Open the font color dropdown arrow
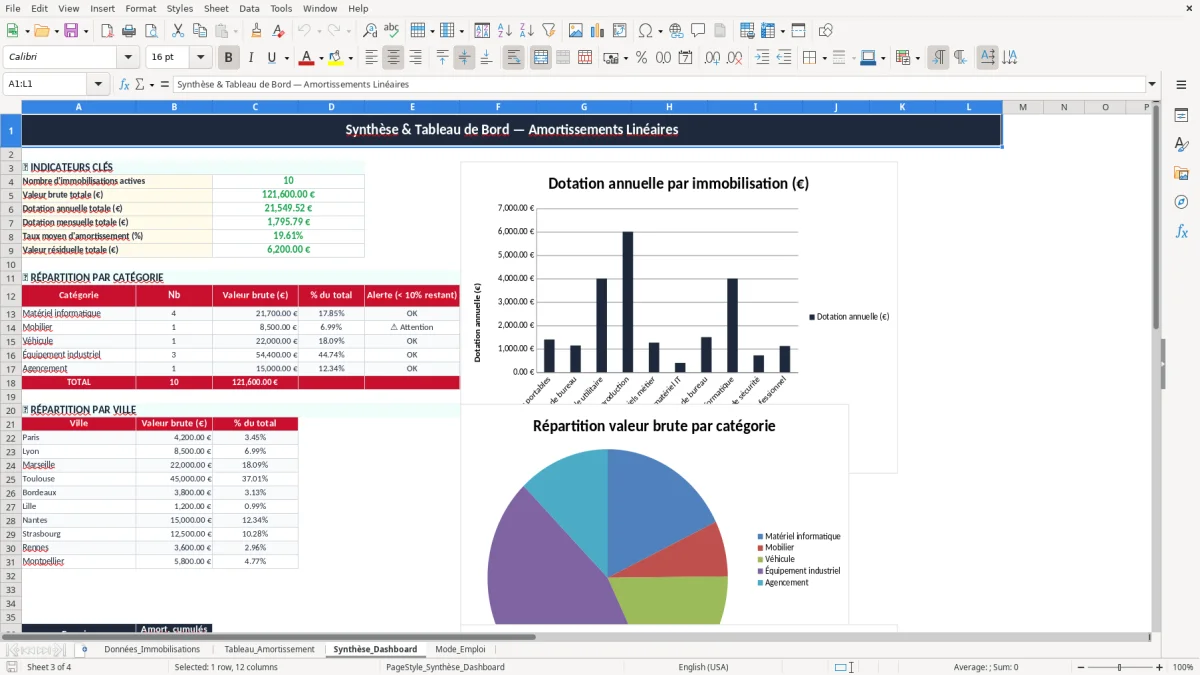The image size is (1200, 675). coord(321,58)
